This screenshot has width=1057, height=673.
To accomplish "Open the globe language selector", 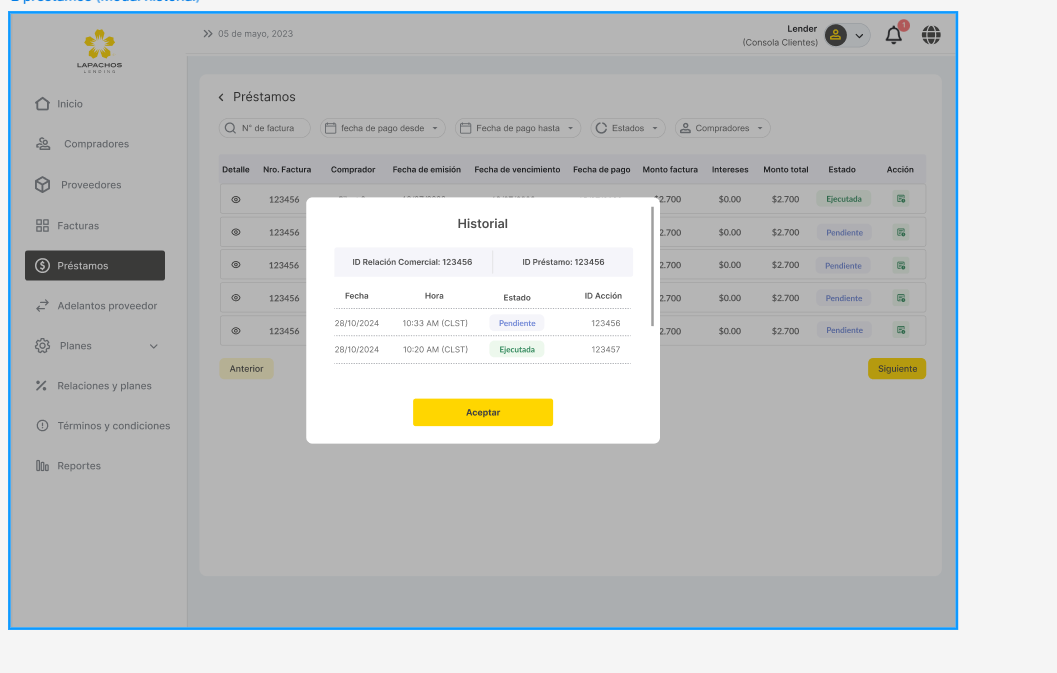I will (931, 36).
